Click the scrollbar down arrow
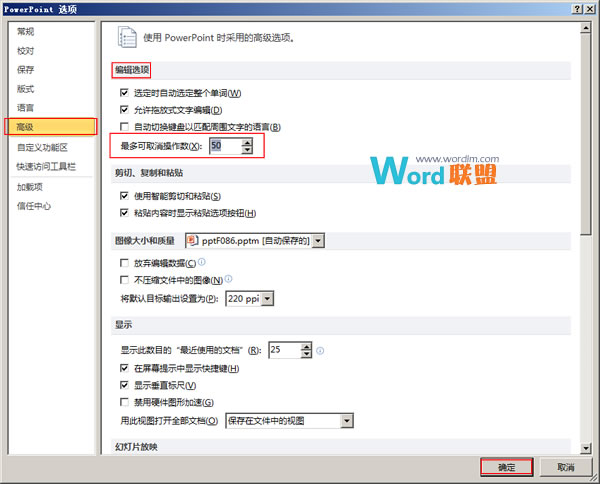 click(x=586, y=448)
